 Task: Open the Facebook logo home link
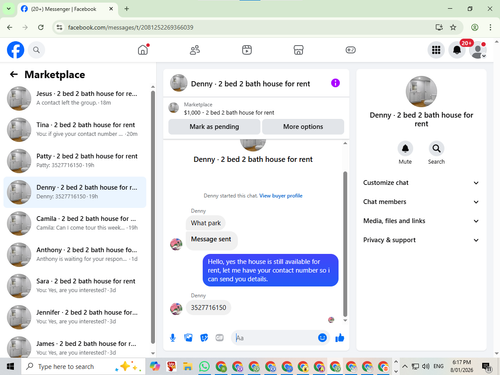15,50
